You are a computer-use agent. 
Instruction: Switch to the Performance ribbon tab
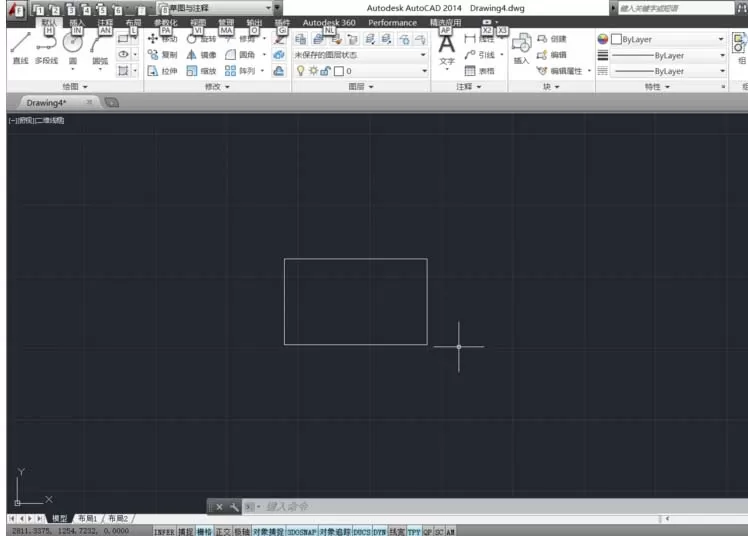pos(392,22)
